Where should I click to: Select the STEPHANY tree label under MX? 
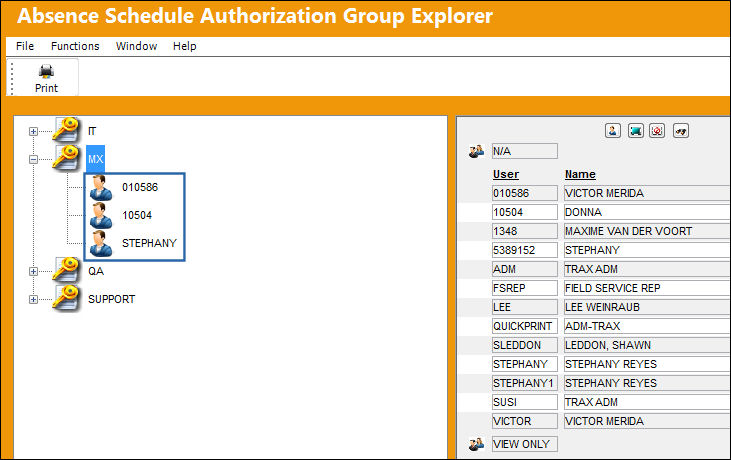pos(149,243)
